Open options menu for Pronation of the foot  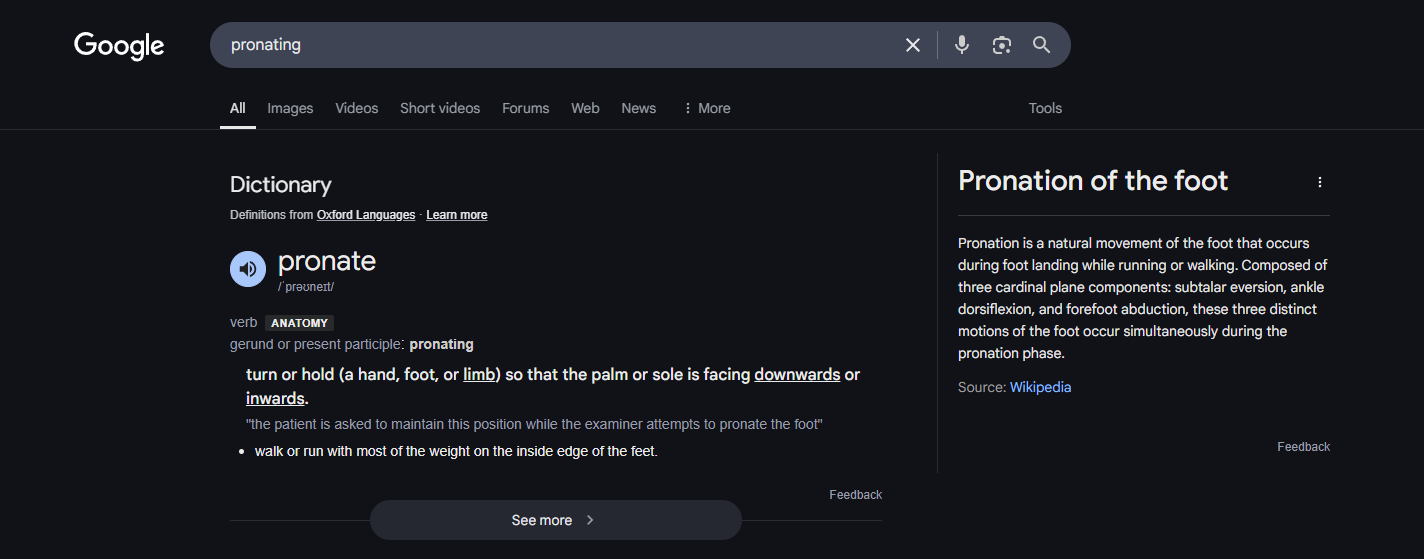1319,182
